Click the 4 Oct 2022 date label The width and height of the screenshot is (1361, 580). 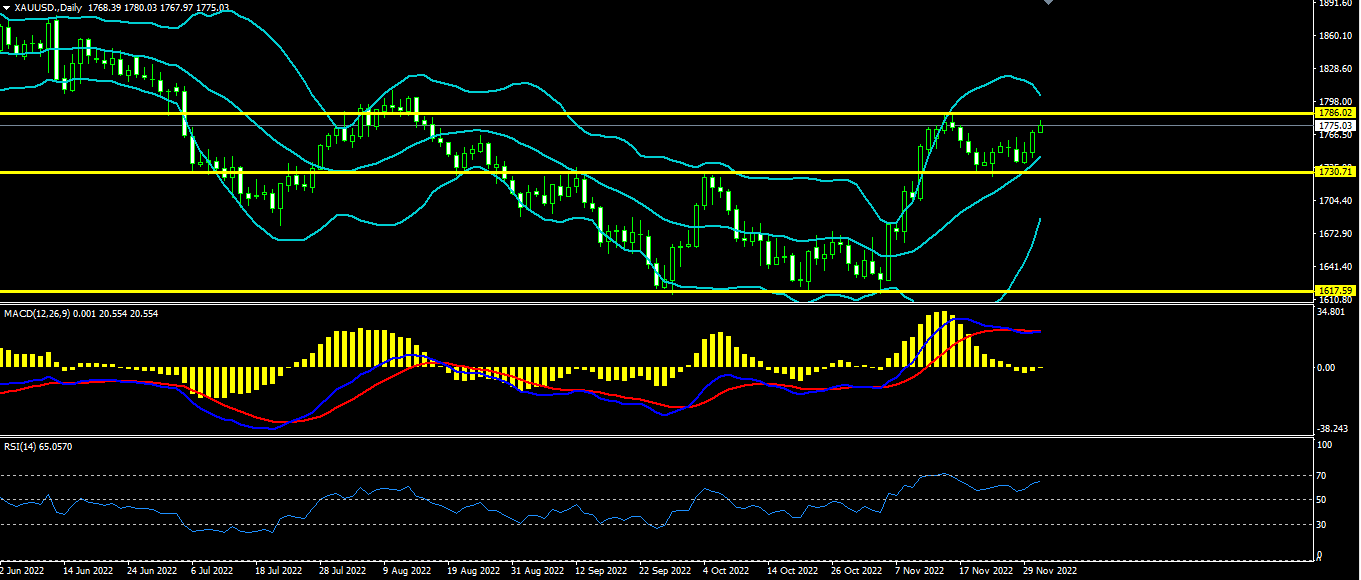(x=724, y=572)
